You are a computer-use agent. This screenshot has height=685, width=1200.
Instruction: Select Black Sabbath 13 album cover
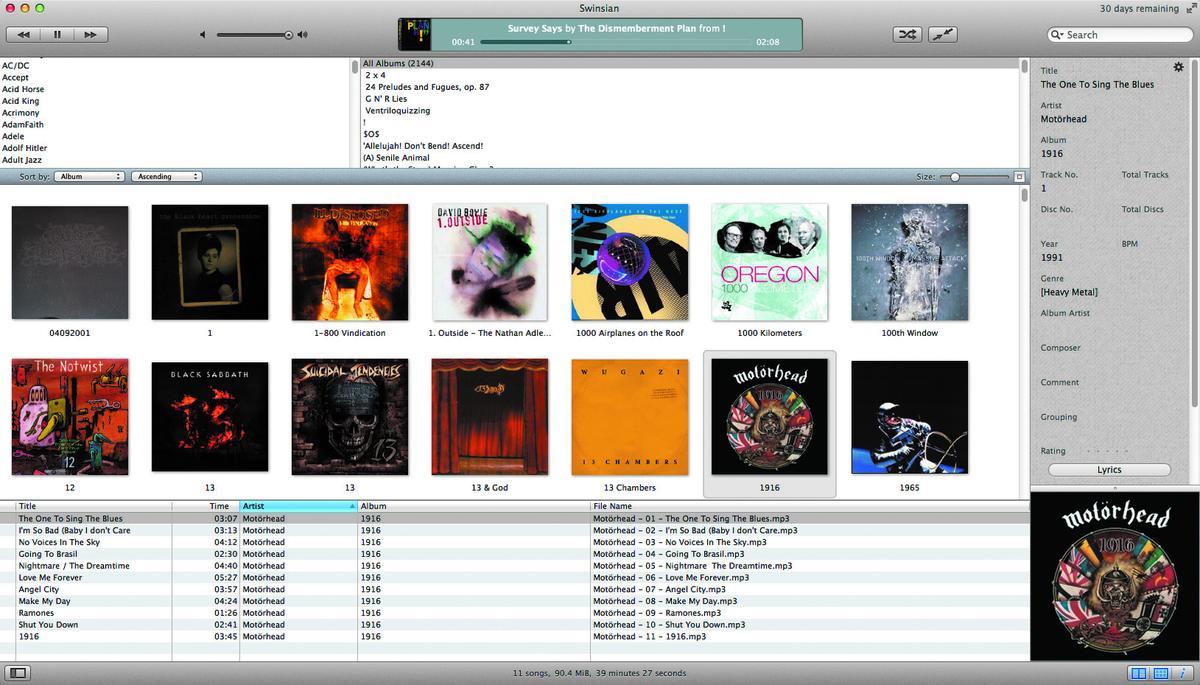pyautogui.click(x=210, y=417)
